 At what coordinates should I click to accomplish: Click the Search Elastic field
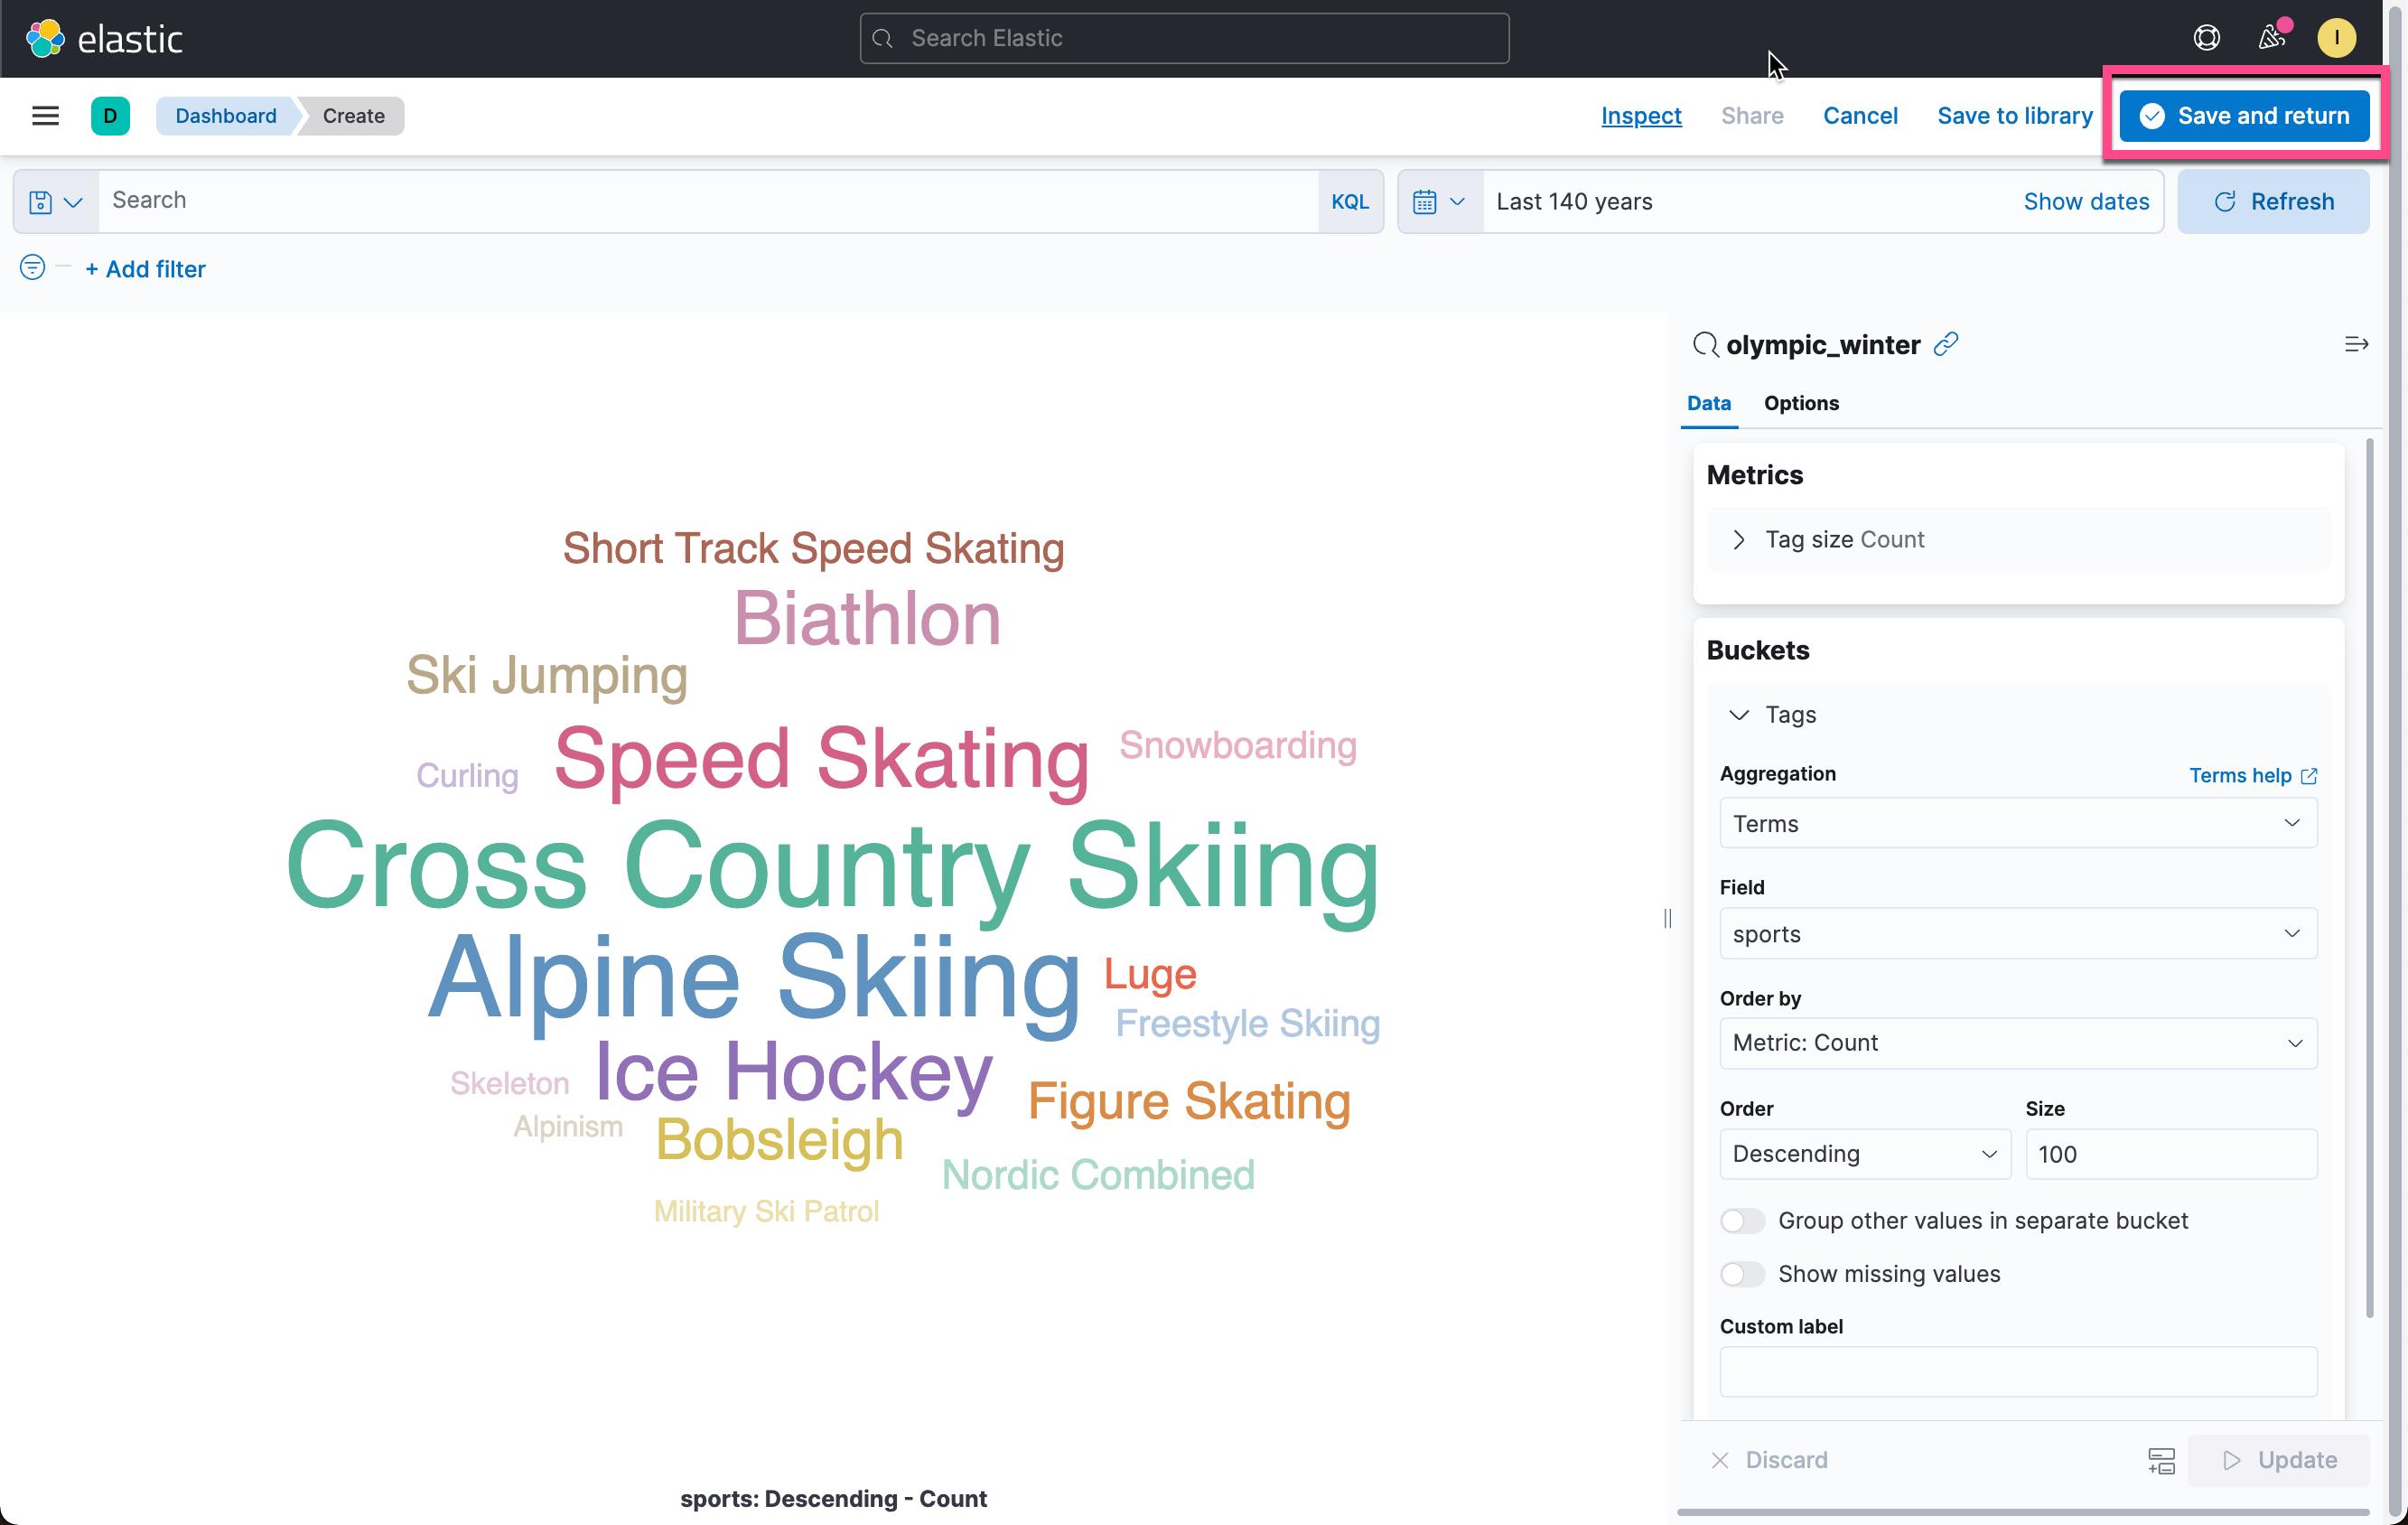1184,38
